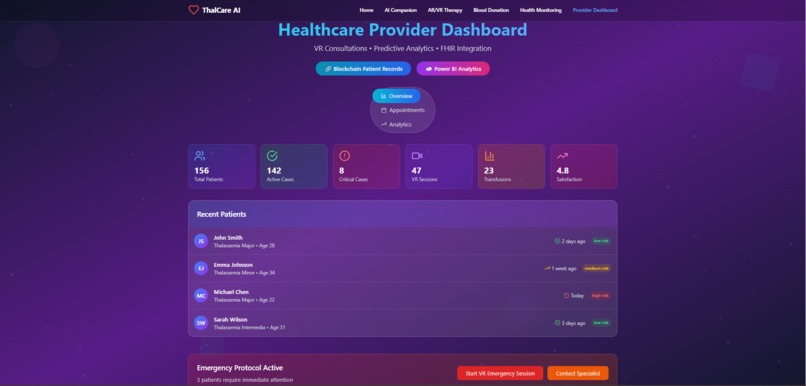Click Sarah Wilson's low risk badge
This screenshot has width=806, height=386.
coord(601,323)
